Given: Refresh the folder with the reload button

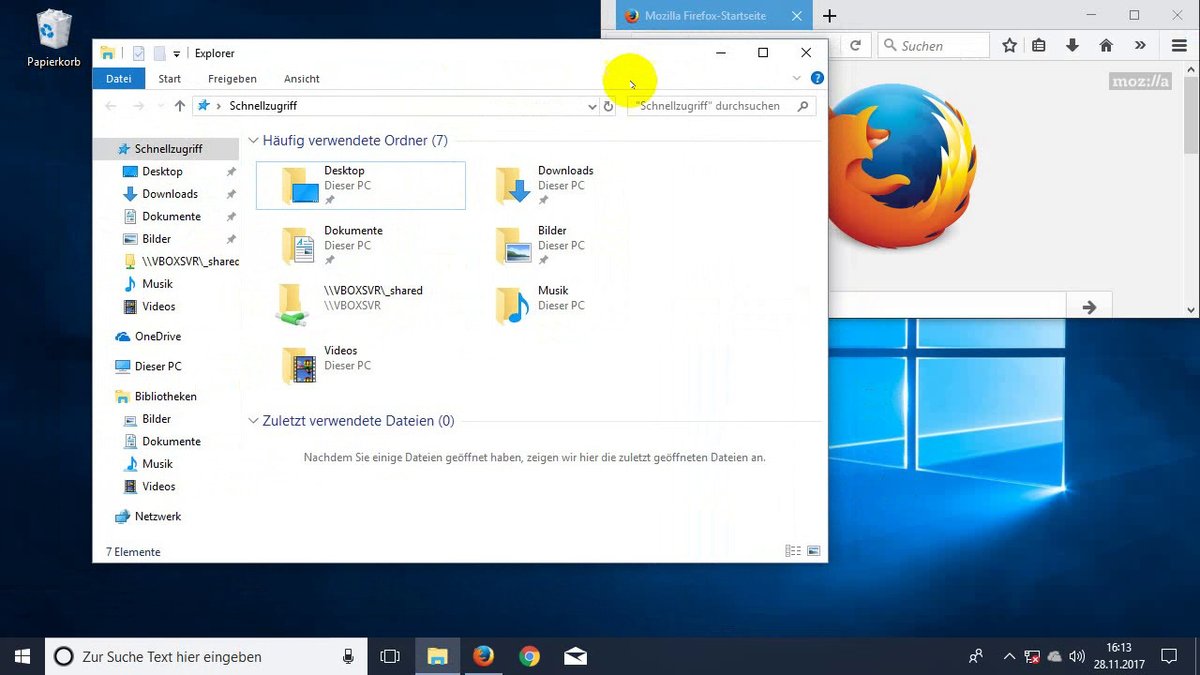Looking at the screenshot, I should coord(609,106).
